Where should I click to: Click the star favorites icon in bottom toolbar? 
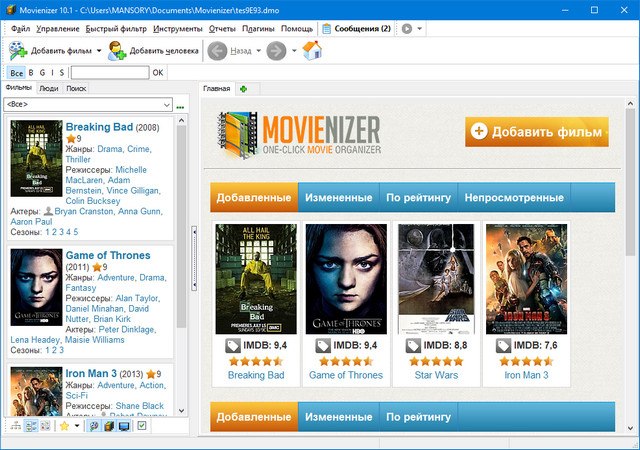point(64,426)
